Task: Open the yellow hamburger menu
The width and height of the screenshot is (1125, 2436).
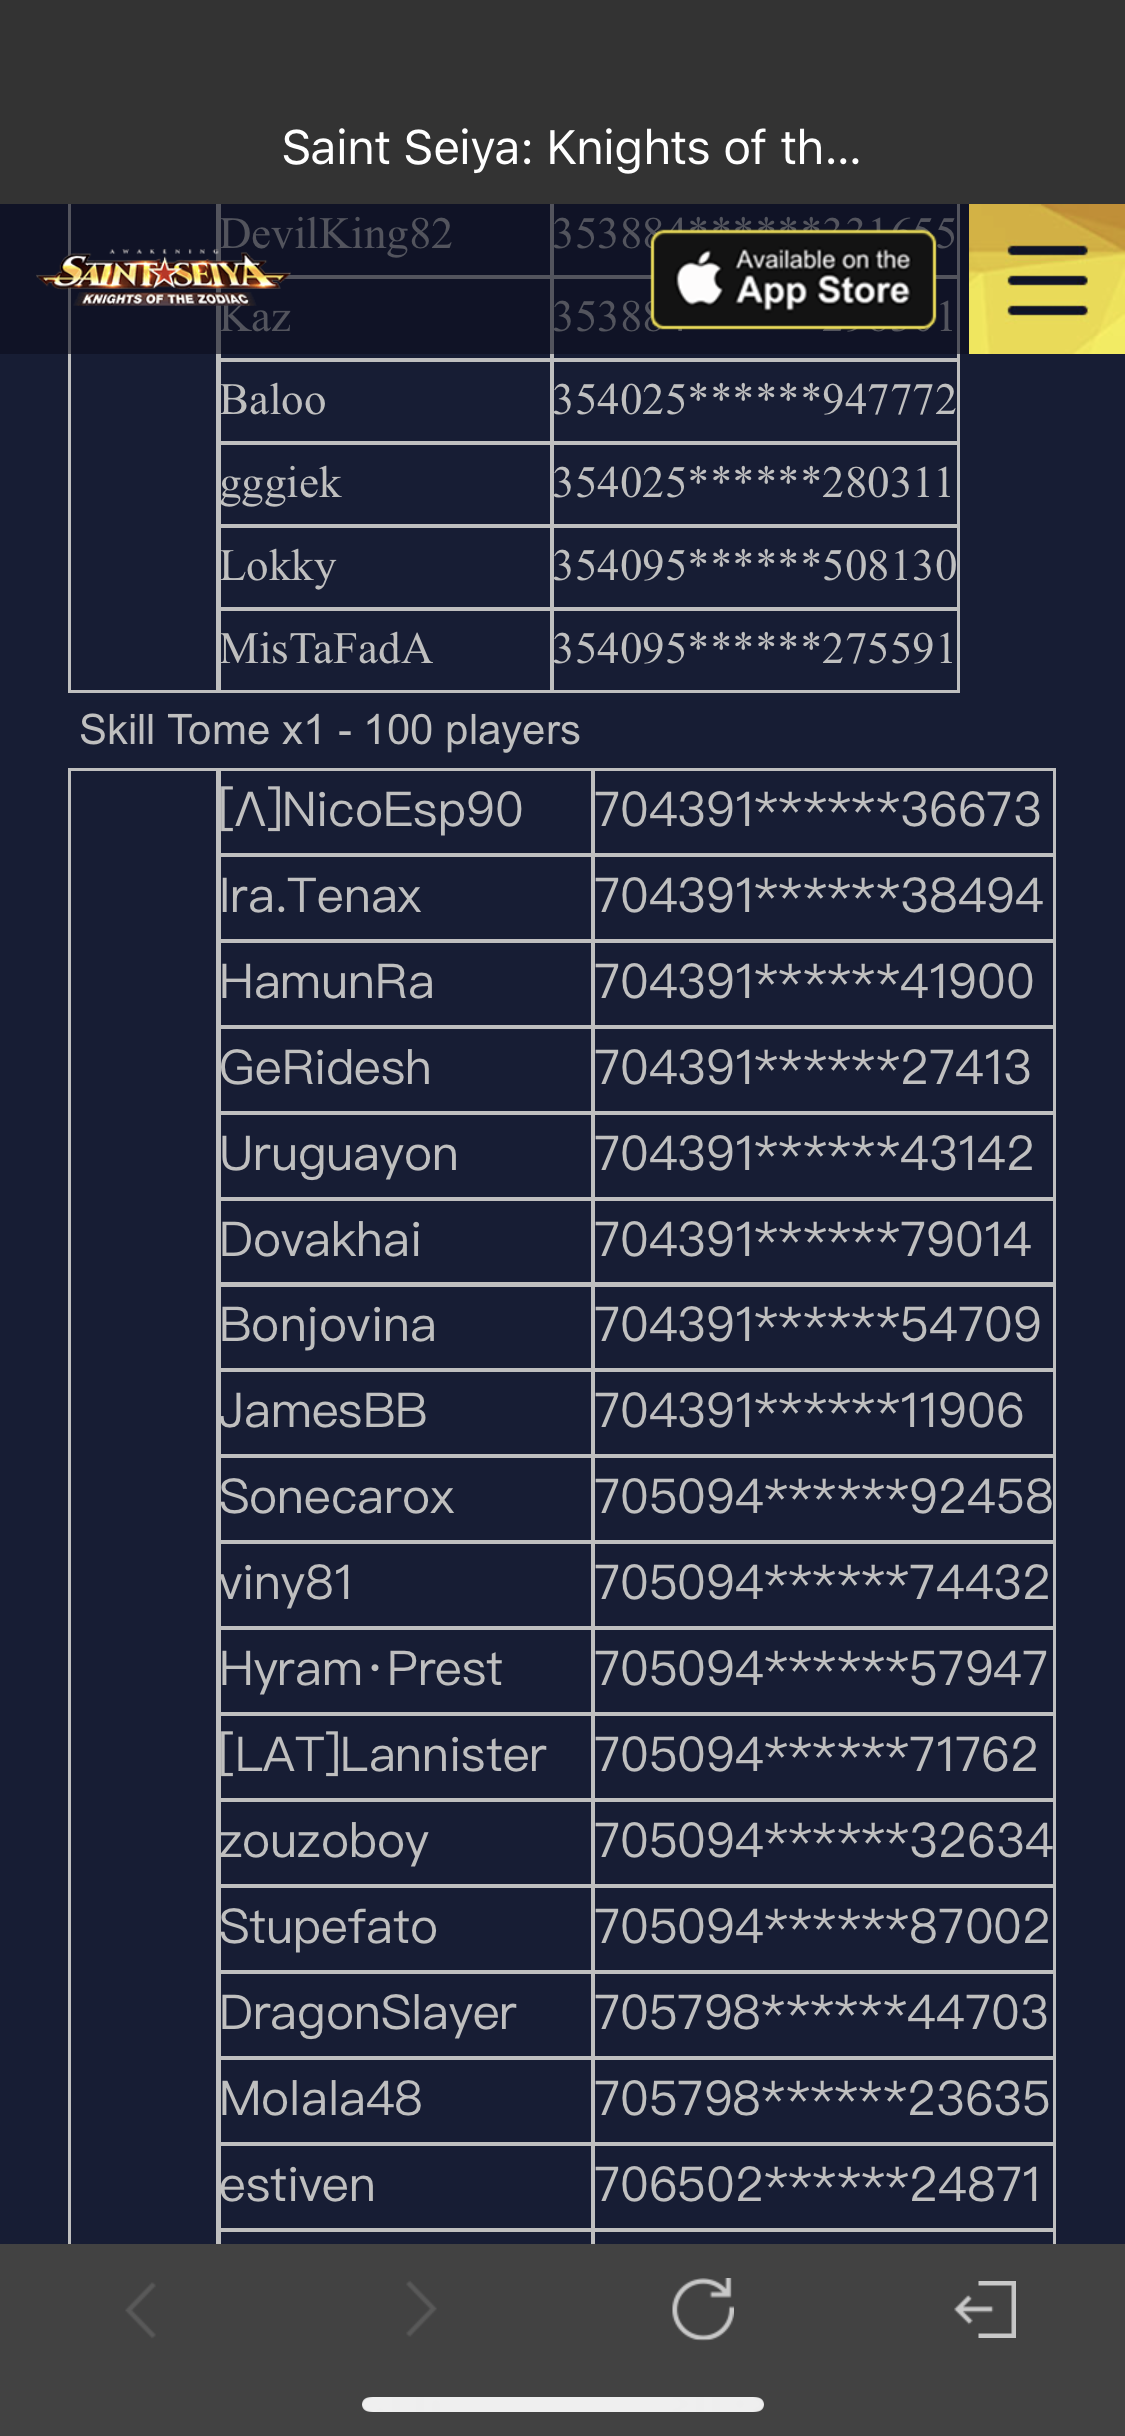Action: (x=1047, y=279)
